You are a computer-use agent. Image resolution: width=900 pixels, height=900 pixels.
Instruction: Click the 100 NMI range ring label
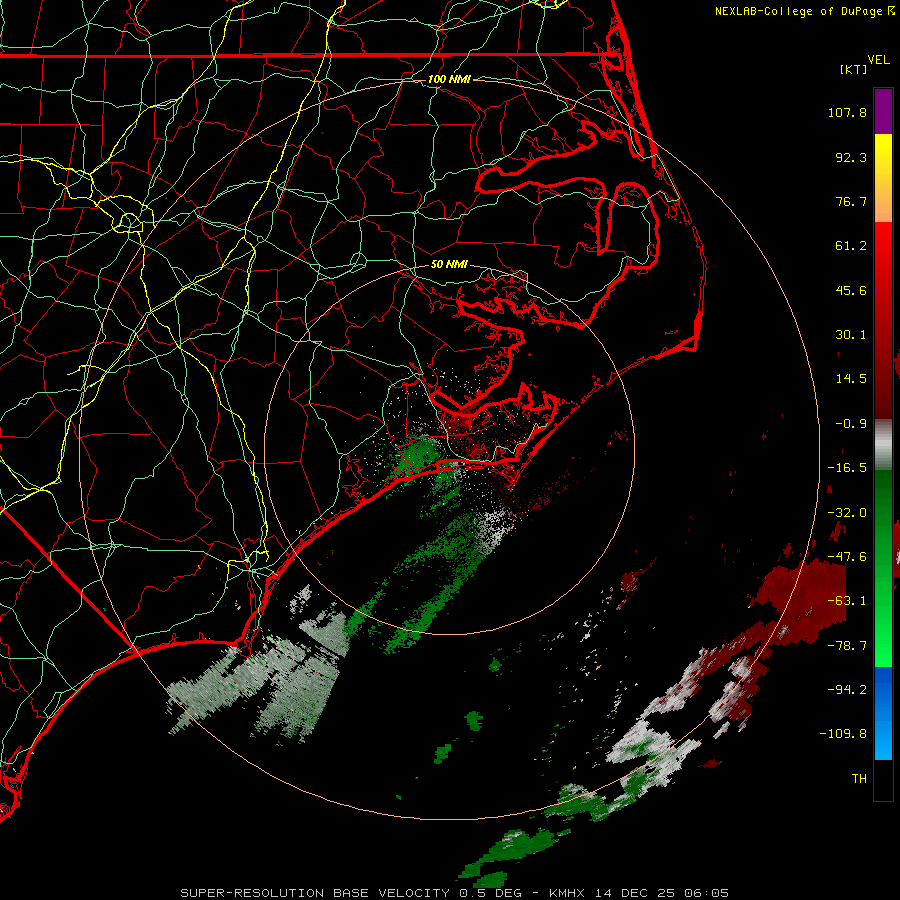[449, 79]
